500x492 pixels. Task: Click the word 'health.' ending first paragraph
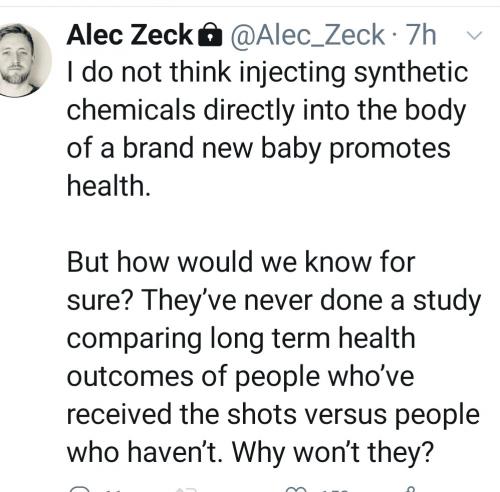point(109,186)
